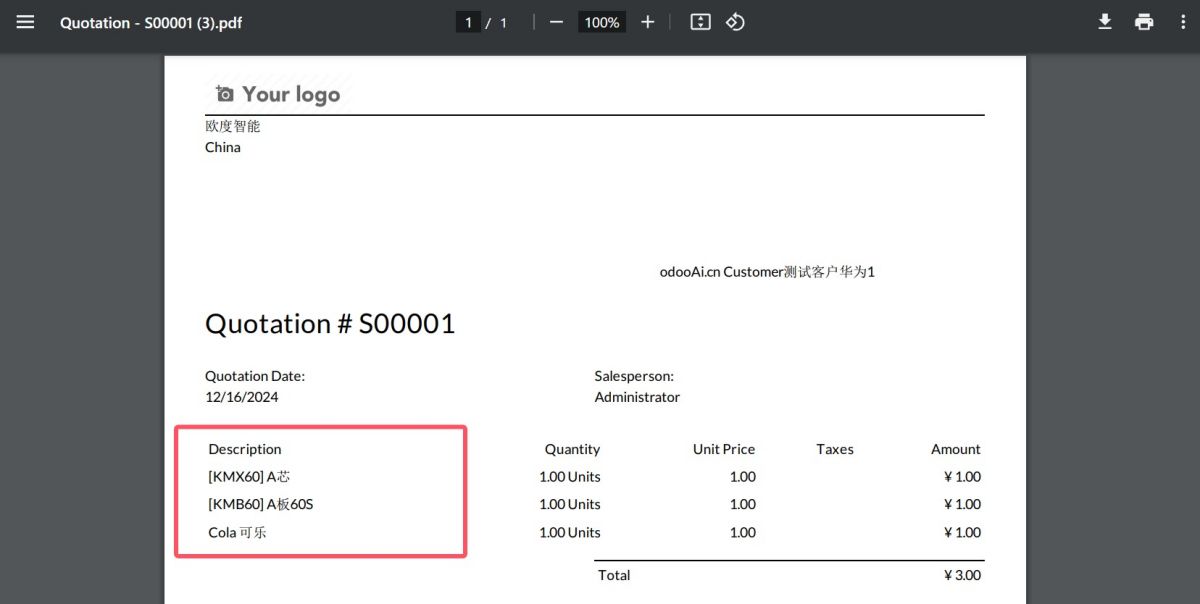Click the Amount column header
This screenshot has width=1200, height=604.
[956, 449]
